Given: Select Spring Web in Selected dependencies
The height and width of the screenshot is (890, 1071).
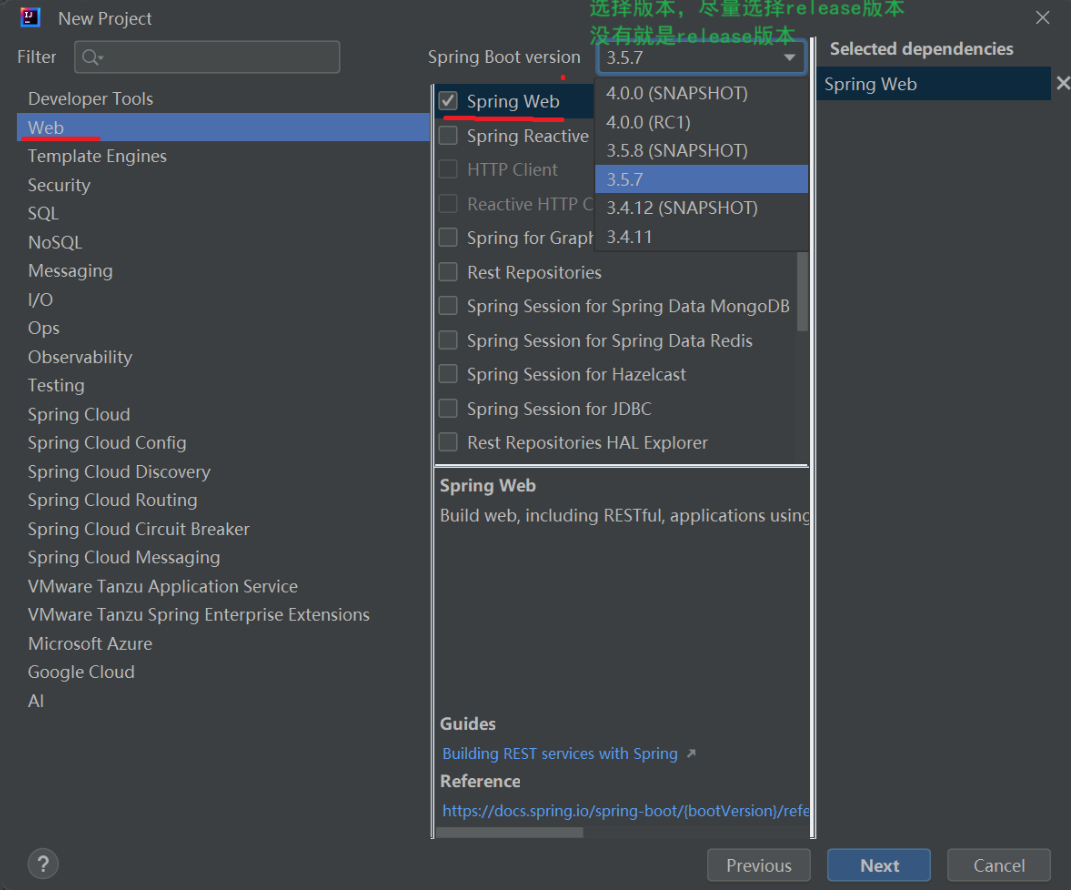Looking at the screenshot, I should click(933, 84).
